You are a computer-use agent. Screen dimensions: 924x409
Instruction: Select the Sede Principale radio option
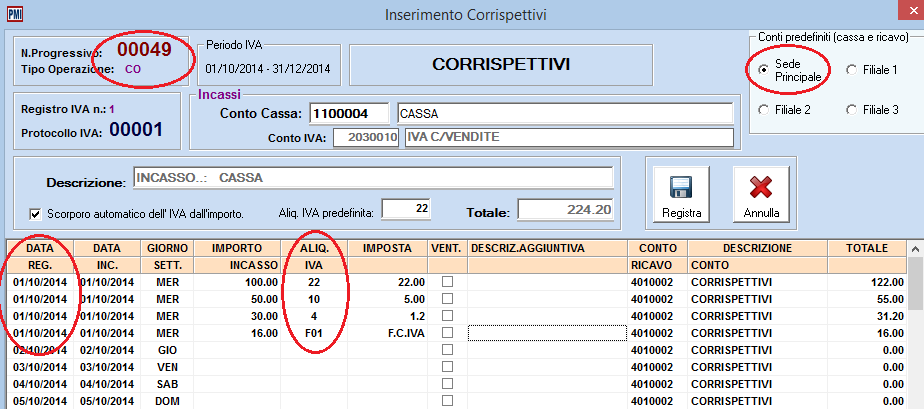[764, 70]
